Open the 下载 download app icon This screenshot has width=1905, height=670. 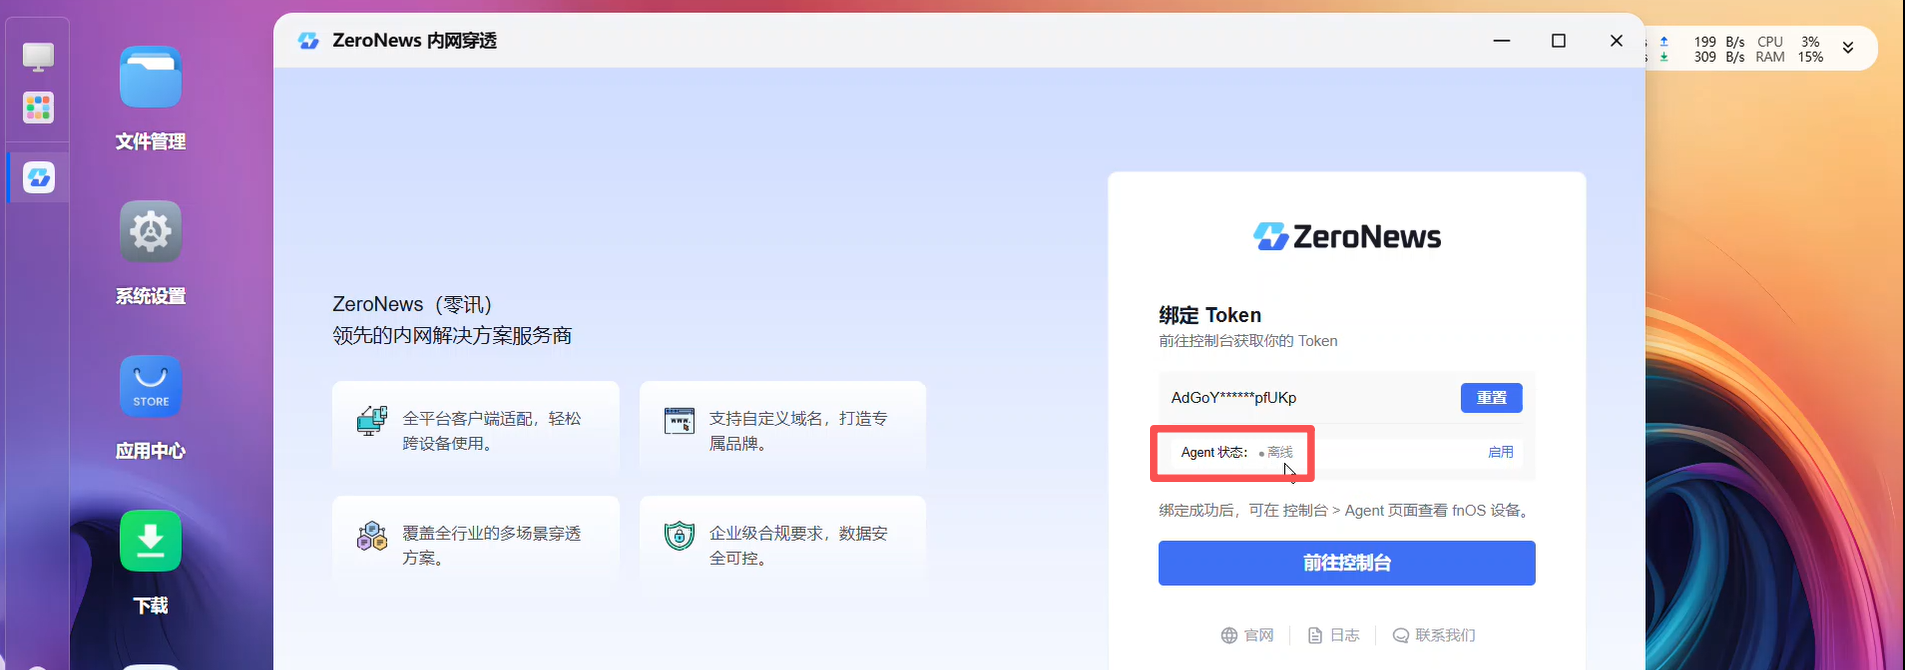(150, 541)
